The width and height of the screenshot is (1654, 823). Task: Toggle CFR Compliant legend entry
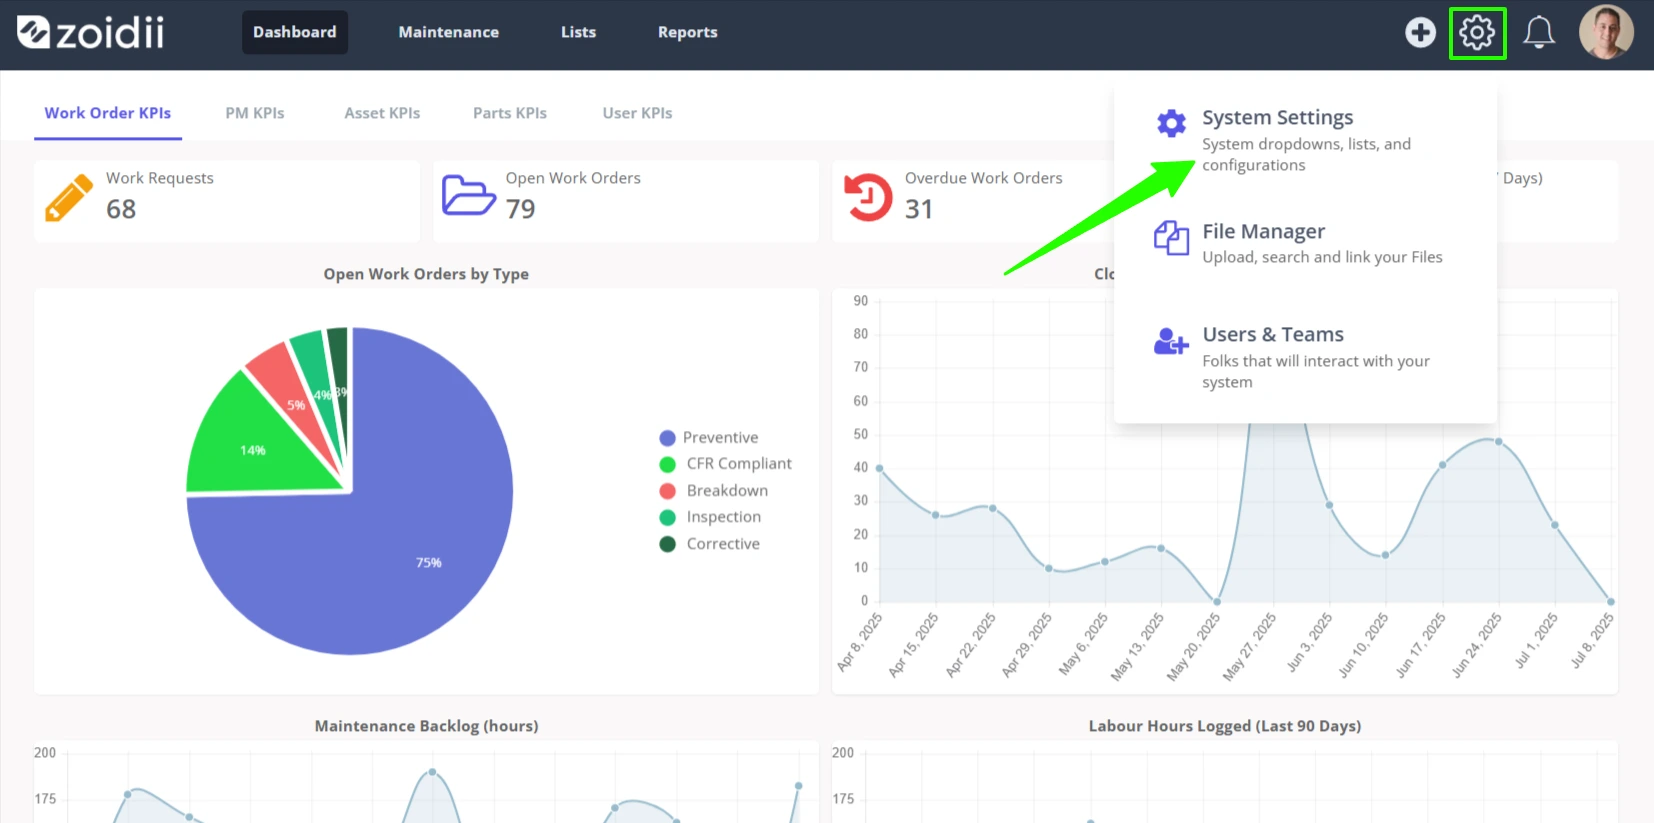click(726, 464)
